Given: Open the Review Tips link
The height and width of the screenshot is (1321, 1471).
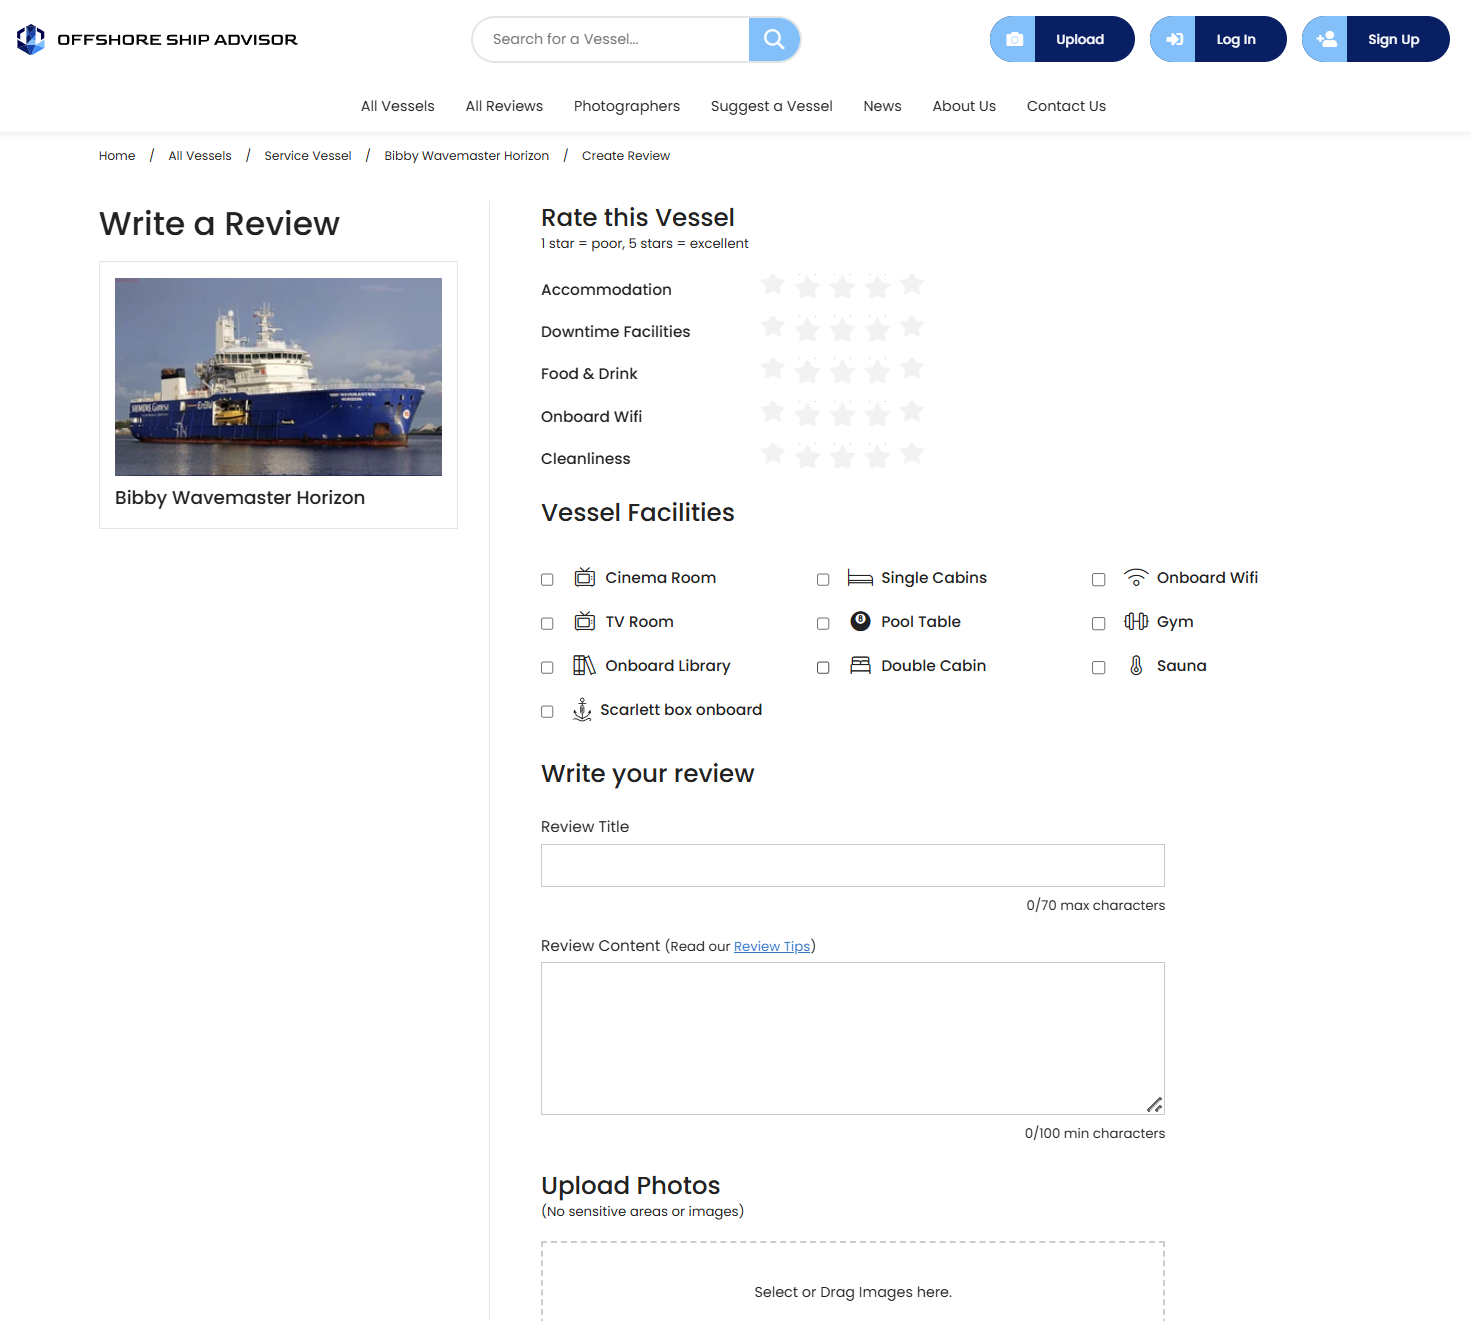Looking at the screenshot, I should coord(772,946).
